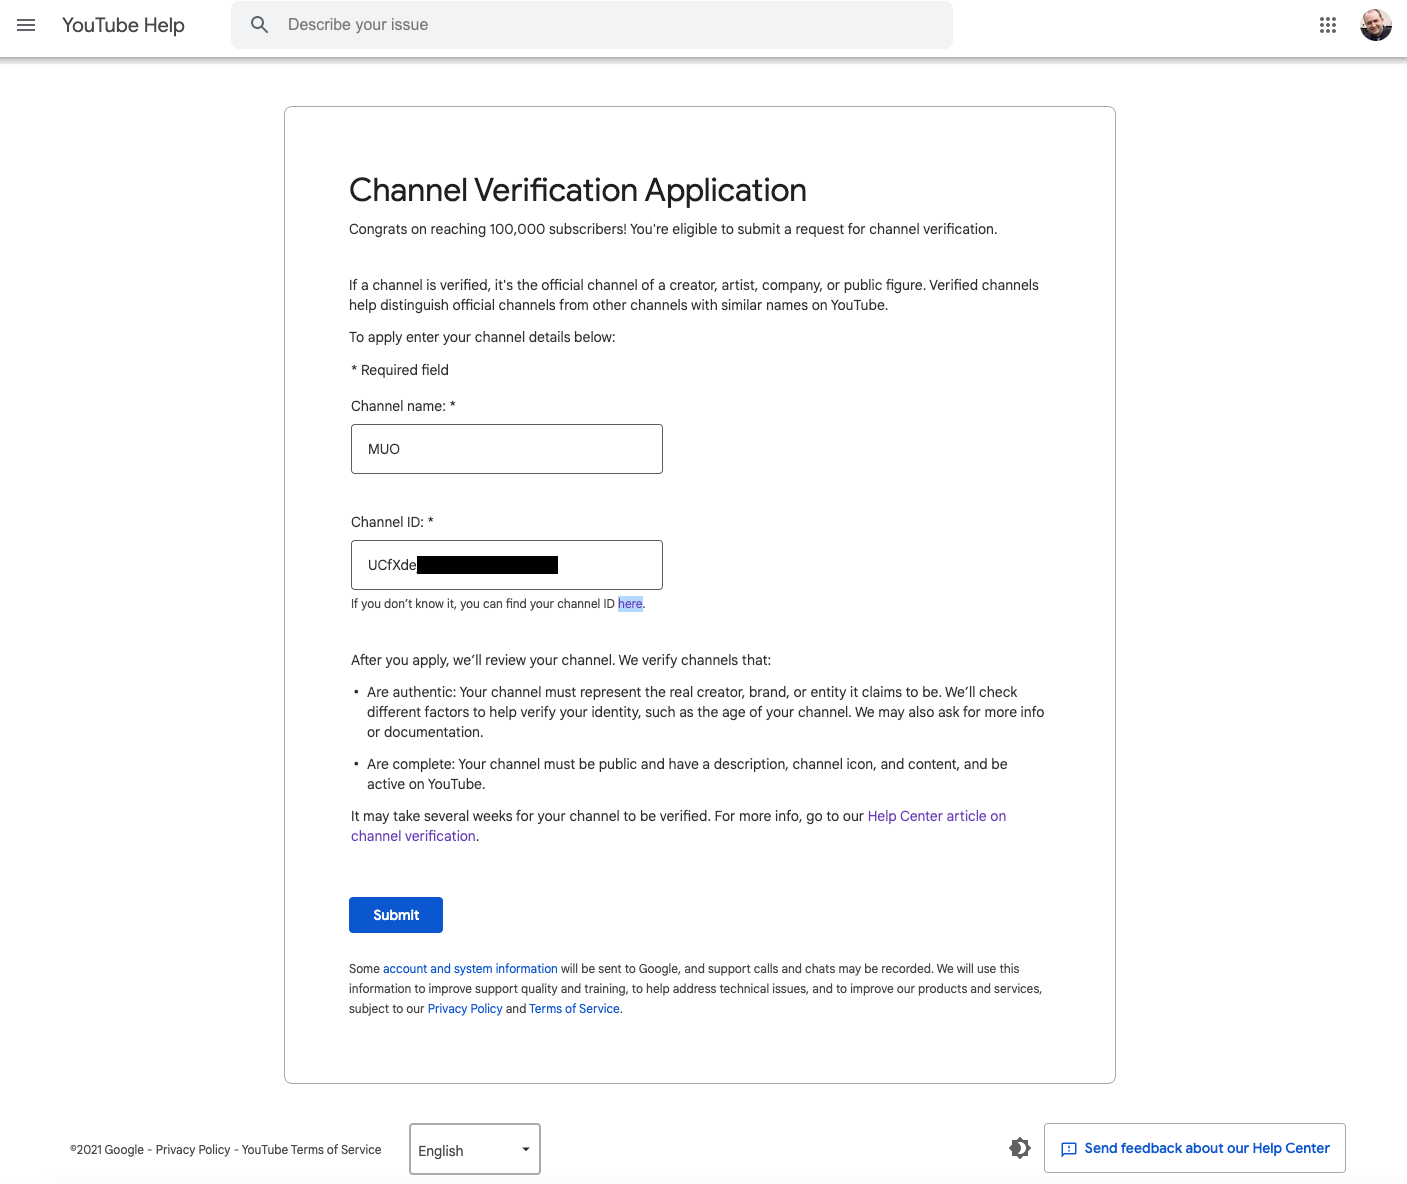Open the Privacy Policy link below Submit

tap(465, 1009)
